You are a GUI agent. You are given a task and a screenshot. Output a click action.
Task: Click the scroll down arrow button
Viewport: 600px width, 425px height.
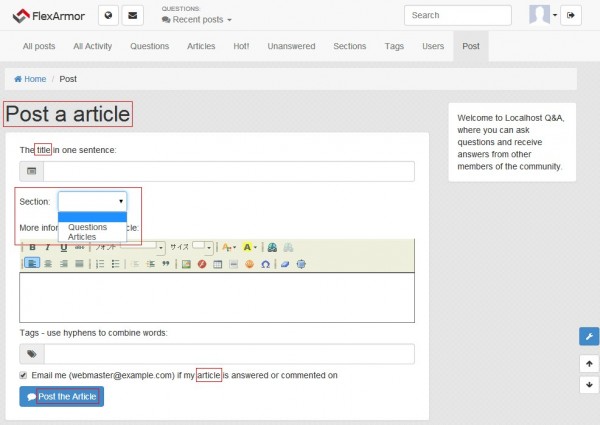coord(589,384)
